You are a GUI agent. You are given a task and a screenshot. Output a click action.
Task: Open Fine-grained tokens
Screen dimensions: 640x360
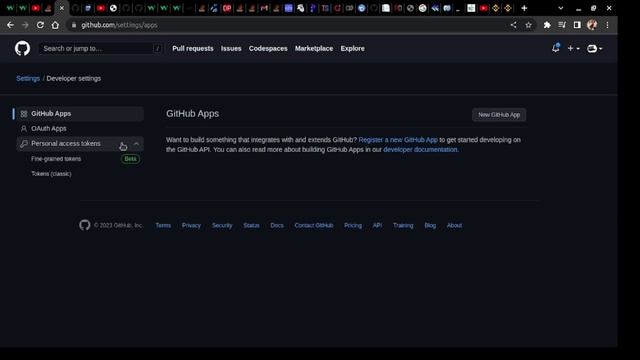click(56, 159)
